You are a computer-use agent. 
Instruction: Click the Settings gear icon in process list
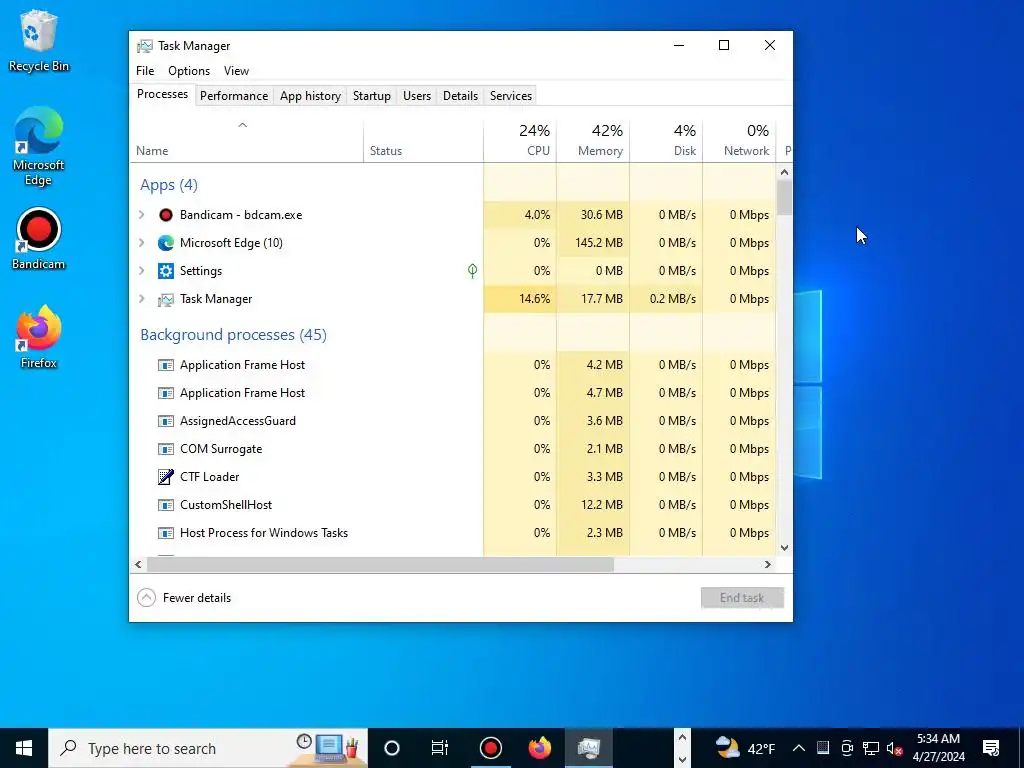pos(166,271)
